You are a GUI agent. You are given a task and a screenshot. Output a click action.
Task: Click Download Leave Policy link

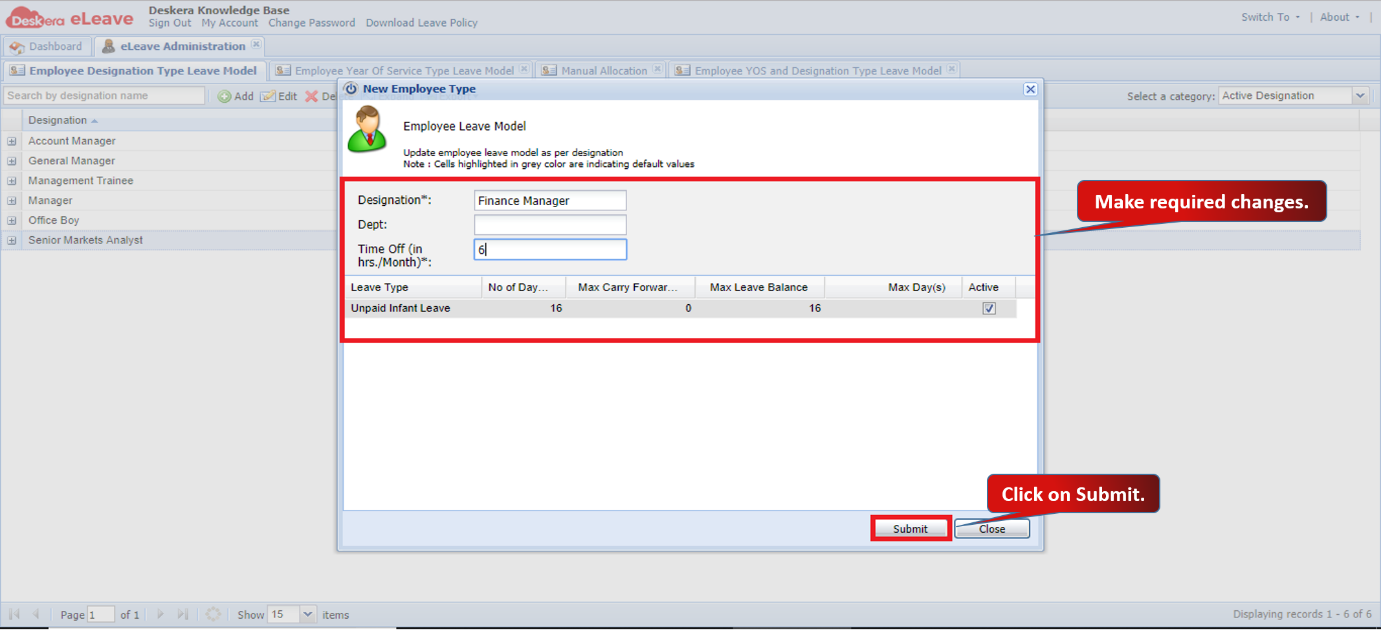point(422,23)
